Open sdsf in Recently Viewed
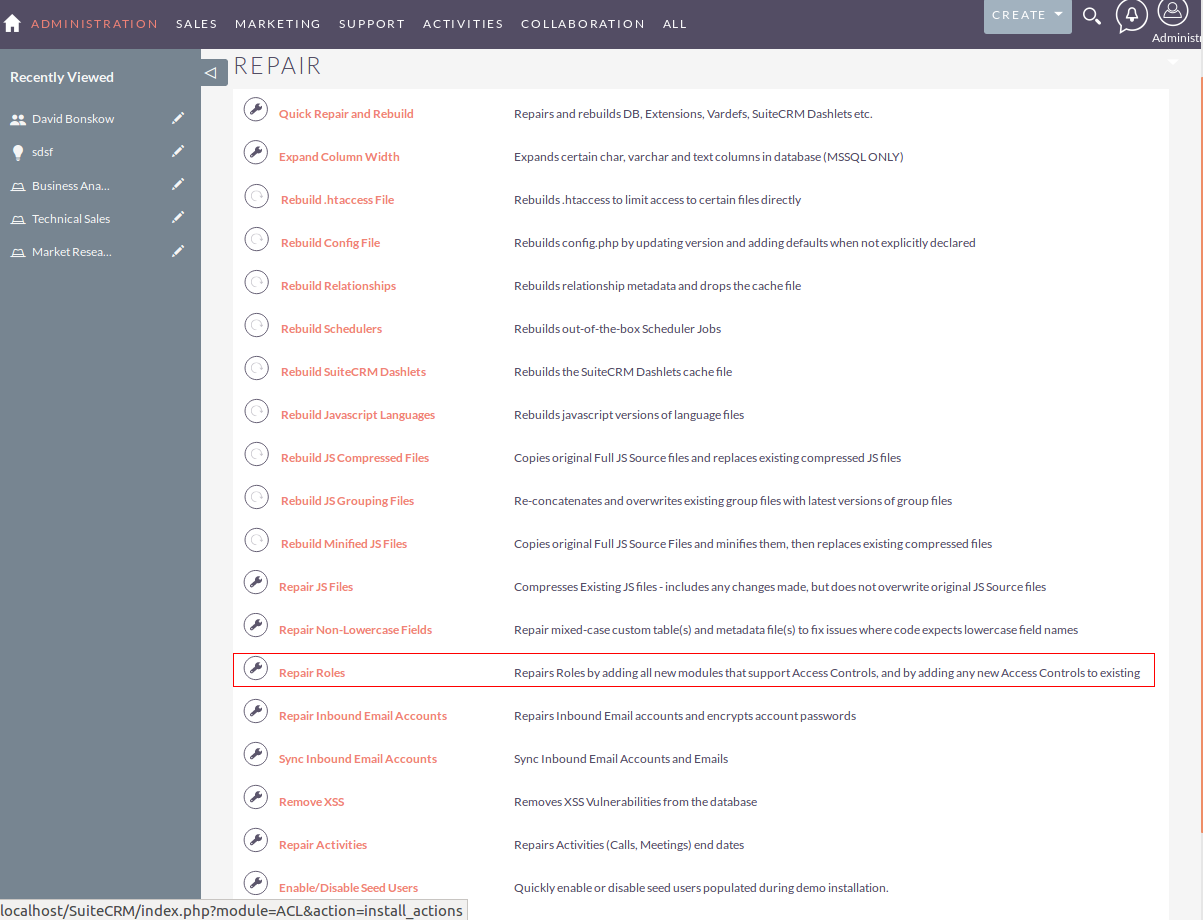Image resolution: width=1203 pixels, height=920 pixels. click(x=42, y=153)
